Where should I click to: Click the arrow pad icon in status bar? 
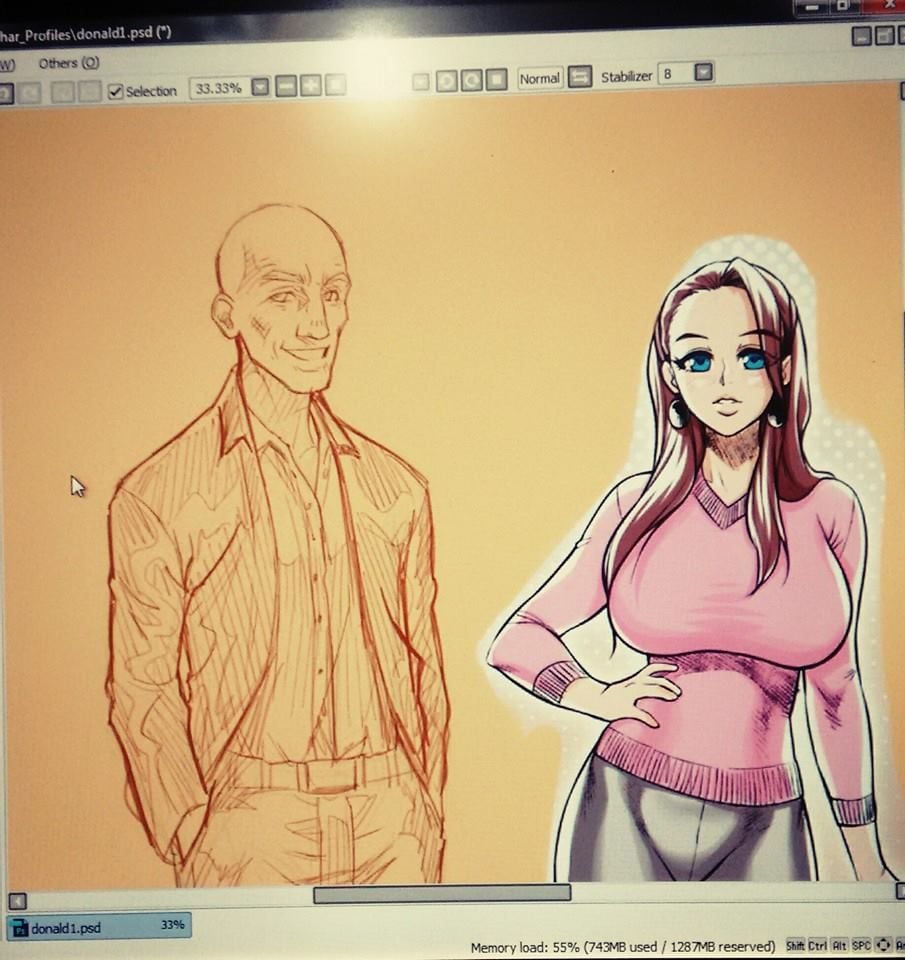click(x=881, y=943)
